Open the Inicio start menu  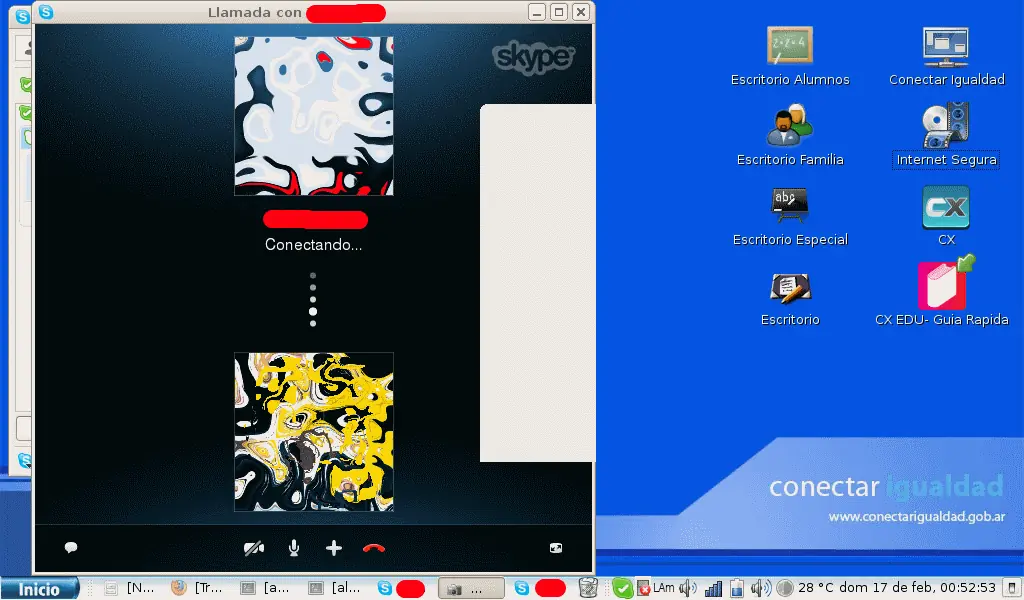pyautogui.click(x=39, y=589)
